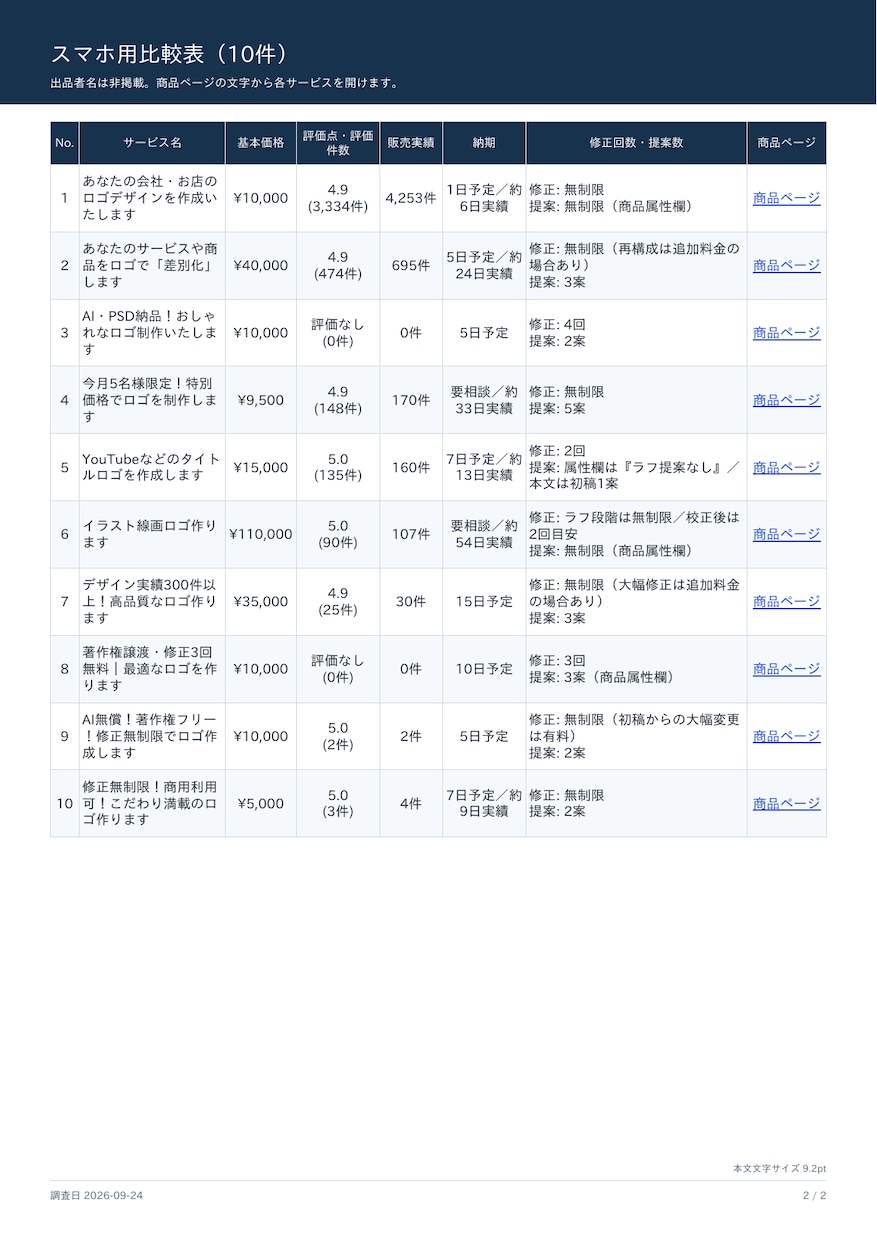Click the 評価点・評価件数 column header
The image size is (877, 1240).
pos(338,143)
